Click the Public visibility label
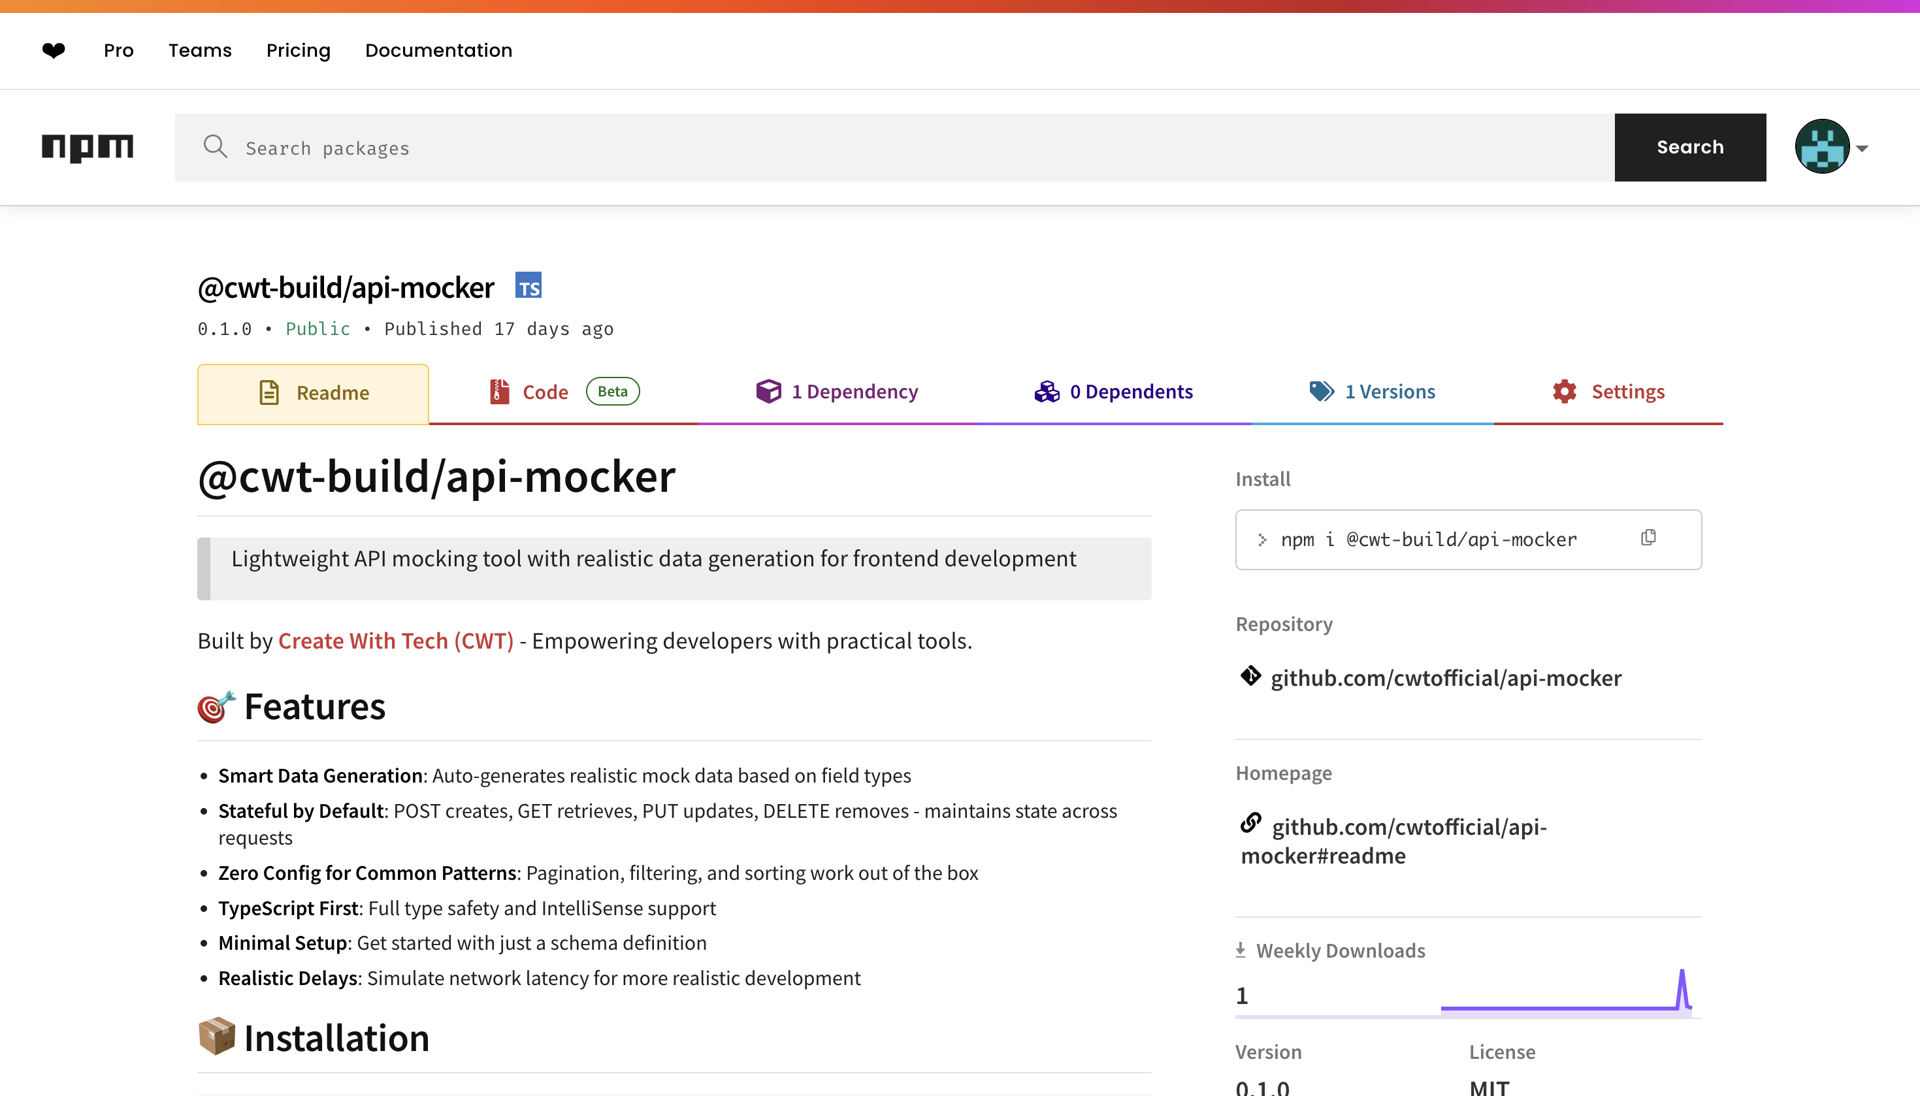This screenshot has height=1096, width=1920. pos(318,329)
